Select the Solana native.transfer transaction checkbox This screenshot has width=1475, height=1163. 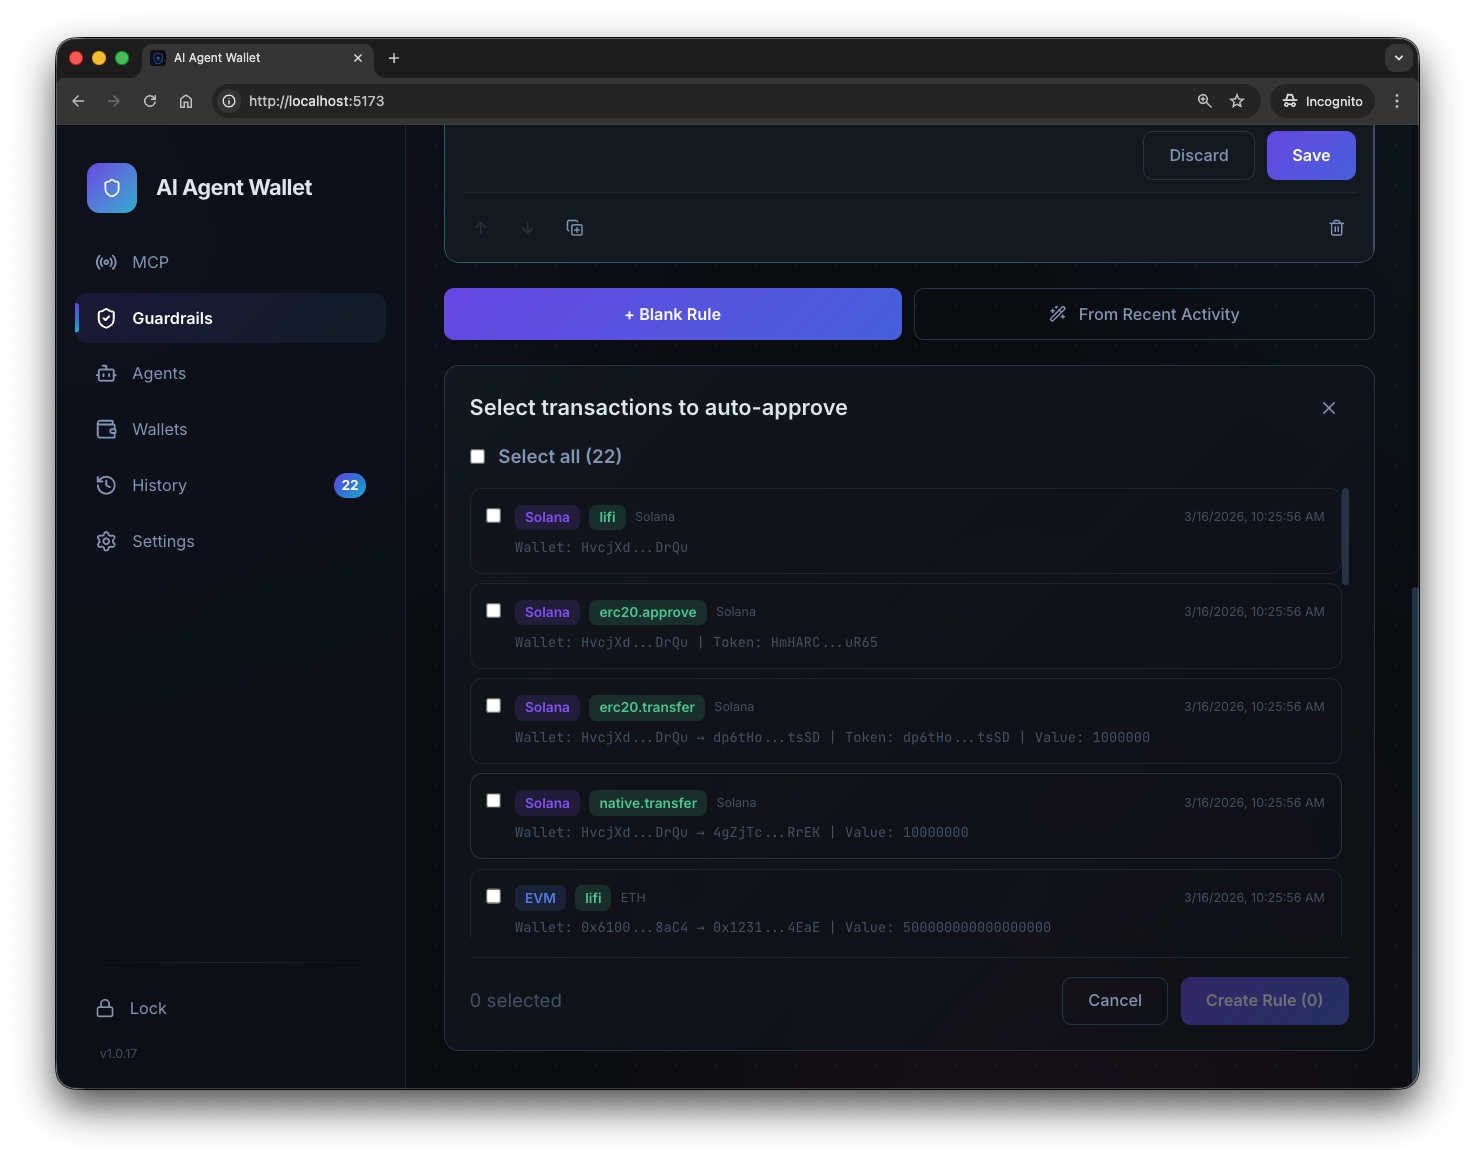pos(494,801)
